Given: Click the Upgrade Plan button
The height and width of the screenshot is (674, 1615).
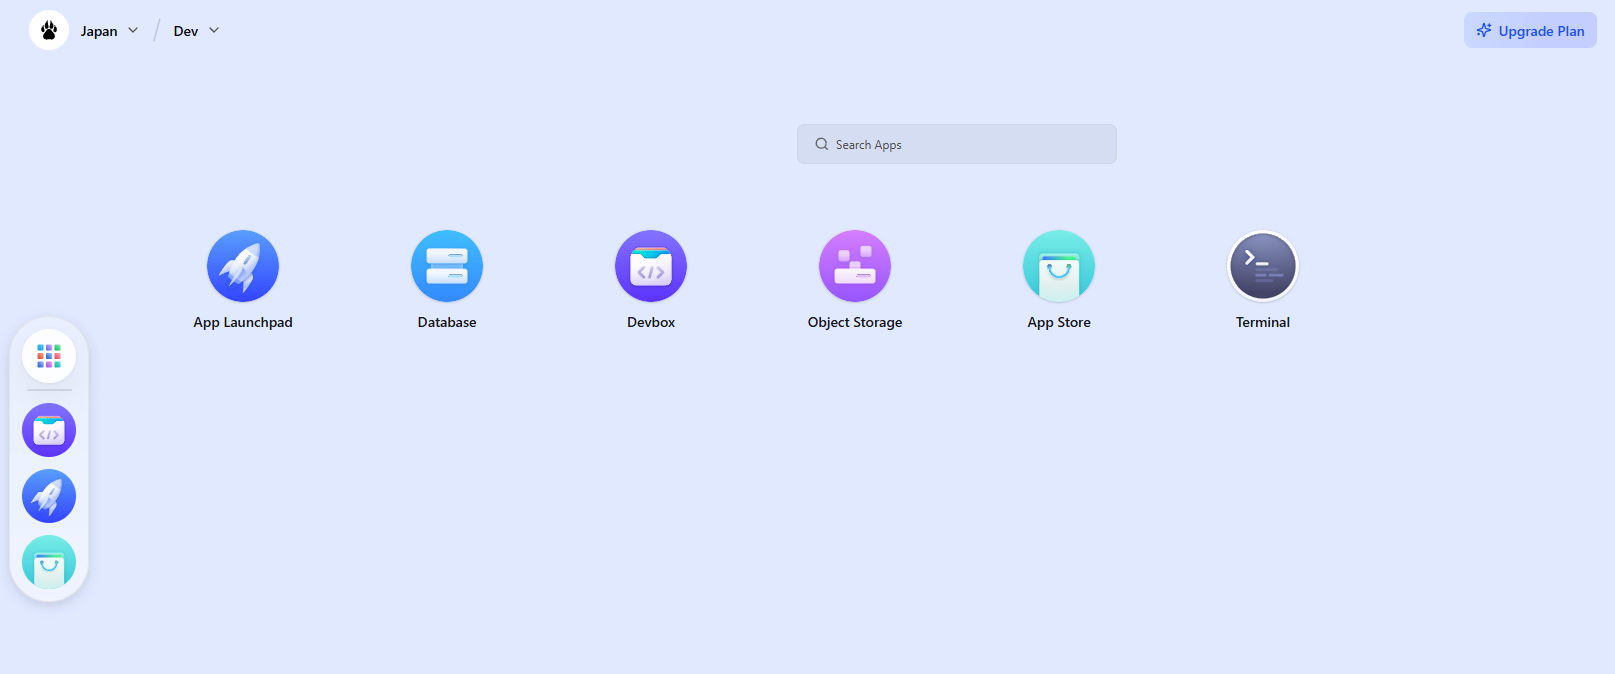Looking at the screenshot, I should [x=1530, y=30].
